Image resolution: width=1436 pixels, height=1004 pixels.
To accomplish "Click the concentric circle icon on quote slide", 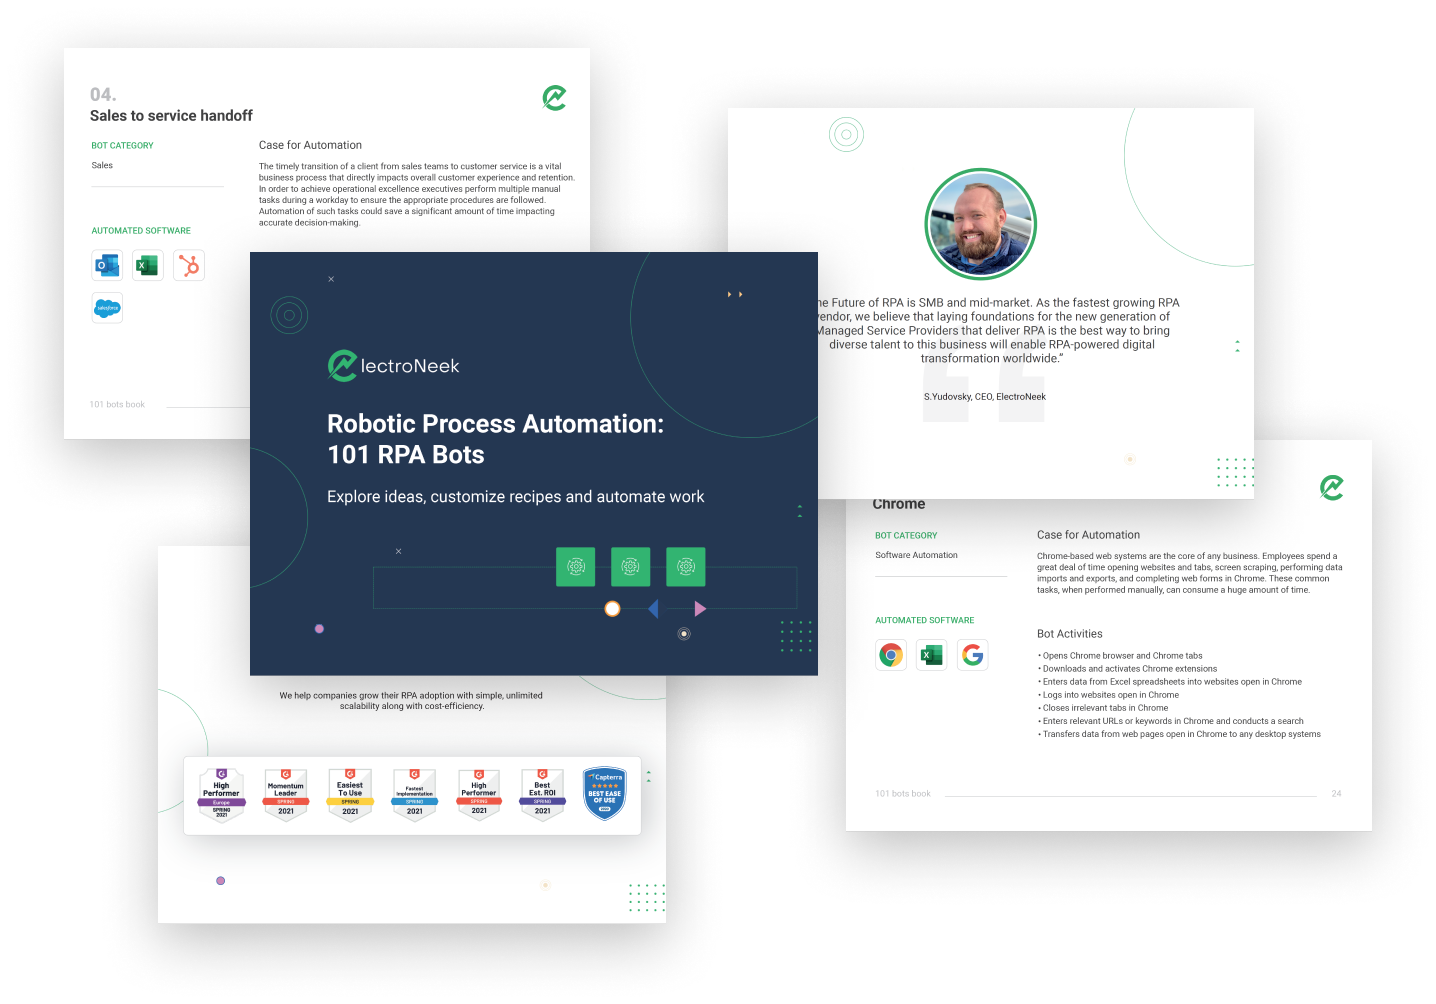I will tap(846, 134).
